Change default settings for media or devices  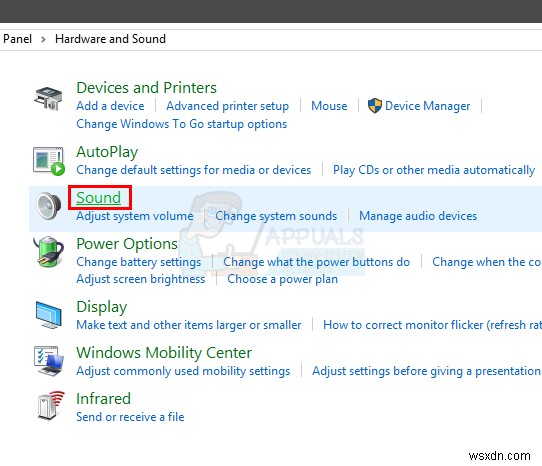tap(194, 170)
